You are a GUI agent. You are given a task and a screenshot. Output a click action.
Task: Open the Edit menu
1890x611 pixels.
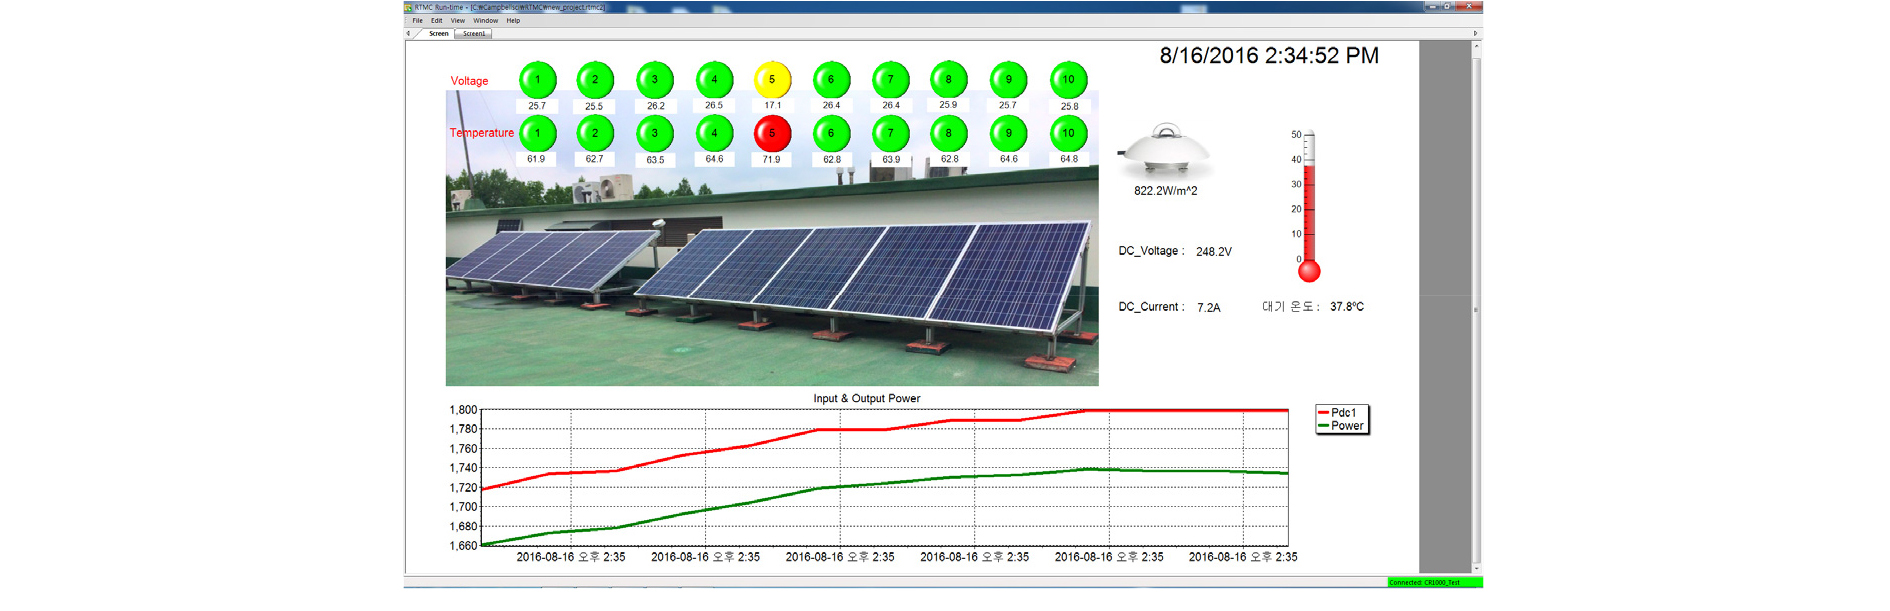click(436, 20)
